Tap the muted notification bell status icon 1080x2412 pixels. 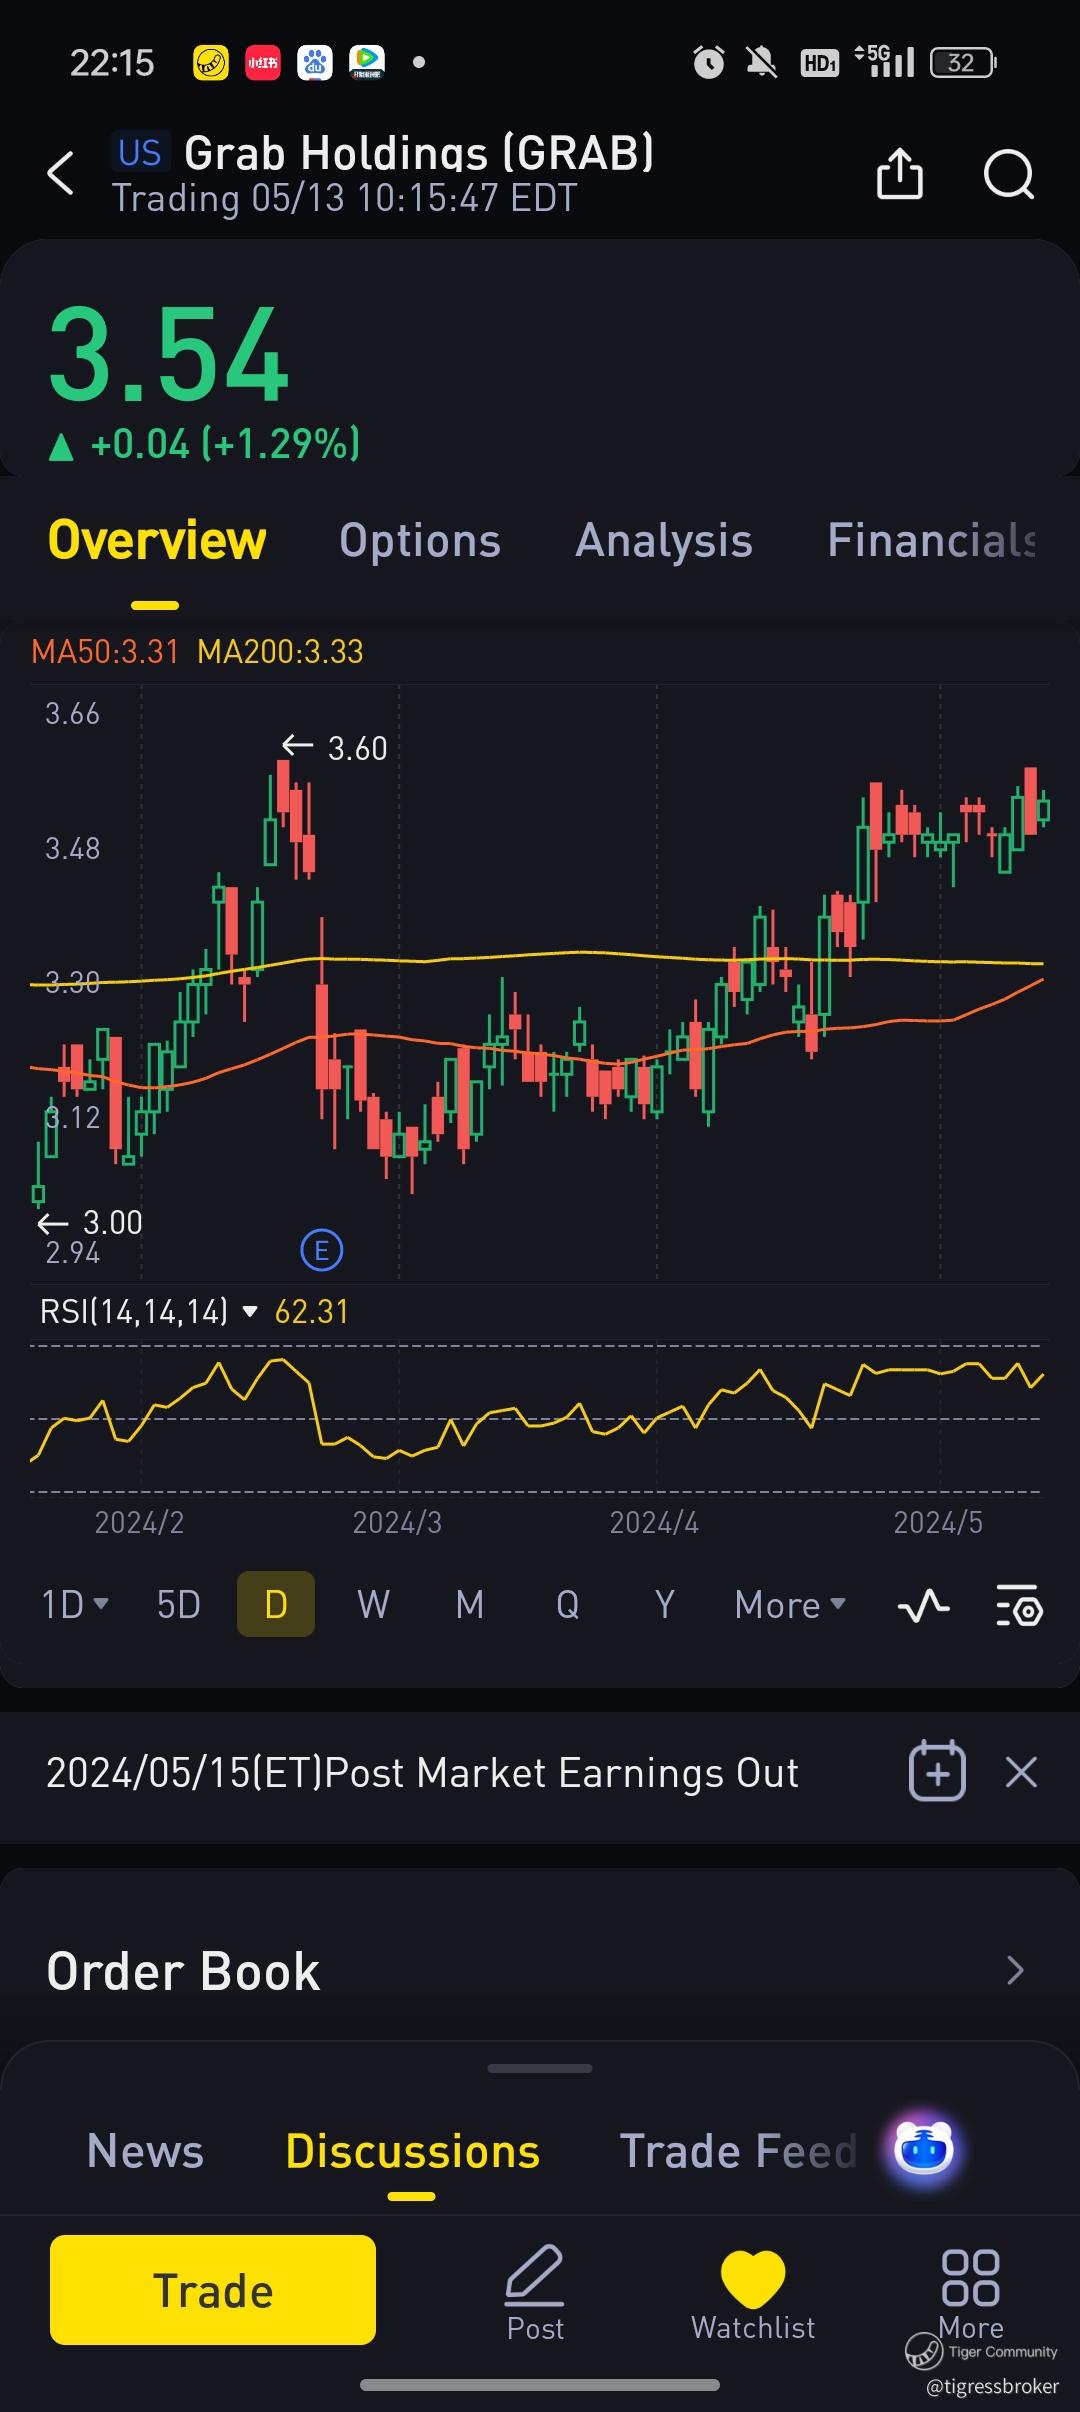click(x=762, y=63)
